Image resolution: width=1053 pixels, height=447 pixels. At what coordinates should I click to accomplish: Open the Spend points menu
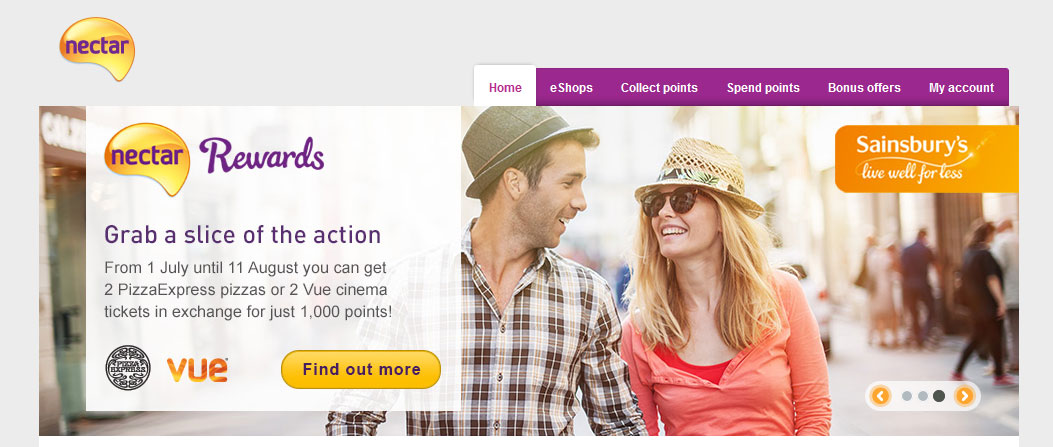(763, 87)
